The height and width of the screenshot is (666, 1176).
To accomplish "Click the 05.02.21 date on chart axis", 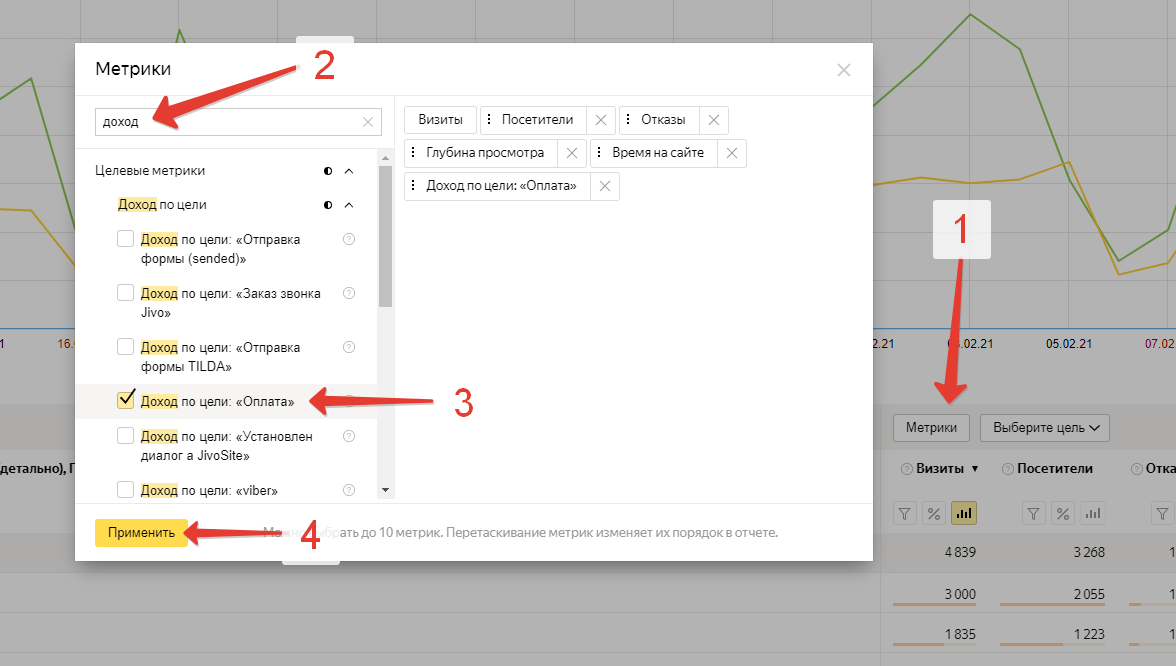I will (1069, 344).
